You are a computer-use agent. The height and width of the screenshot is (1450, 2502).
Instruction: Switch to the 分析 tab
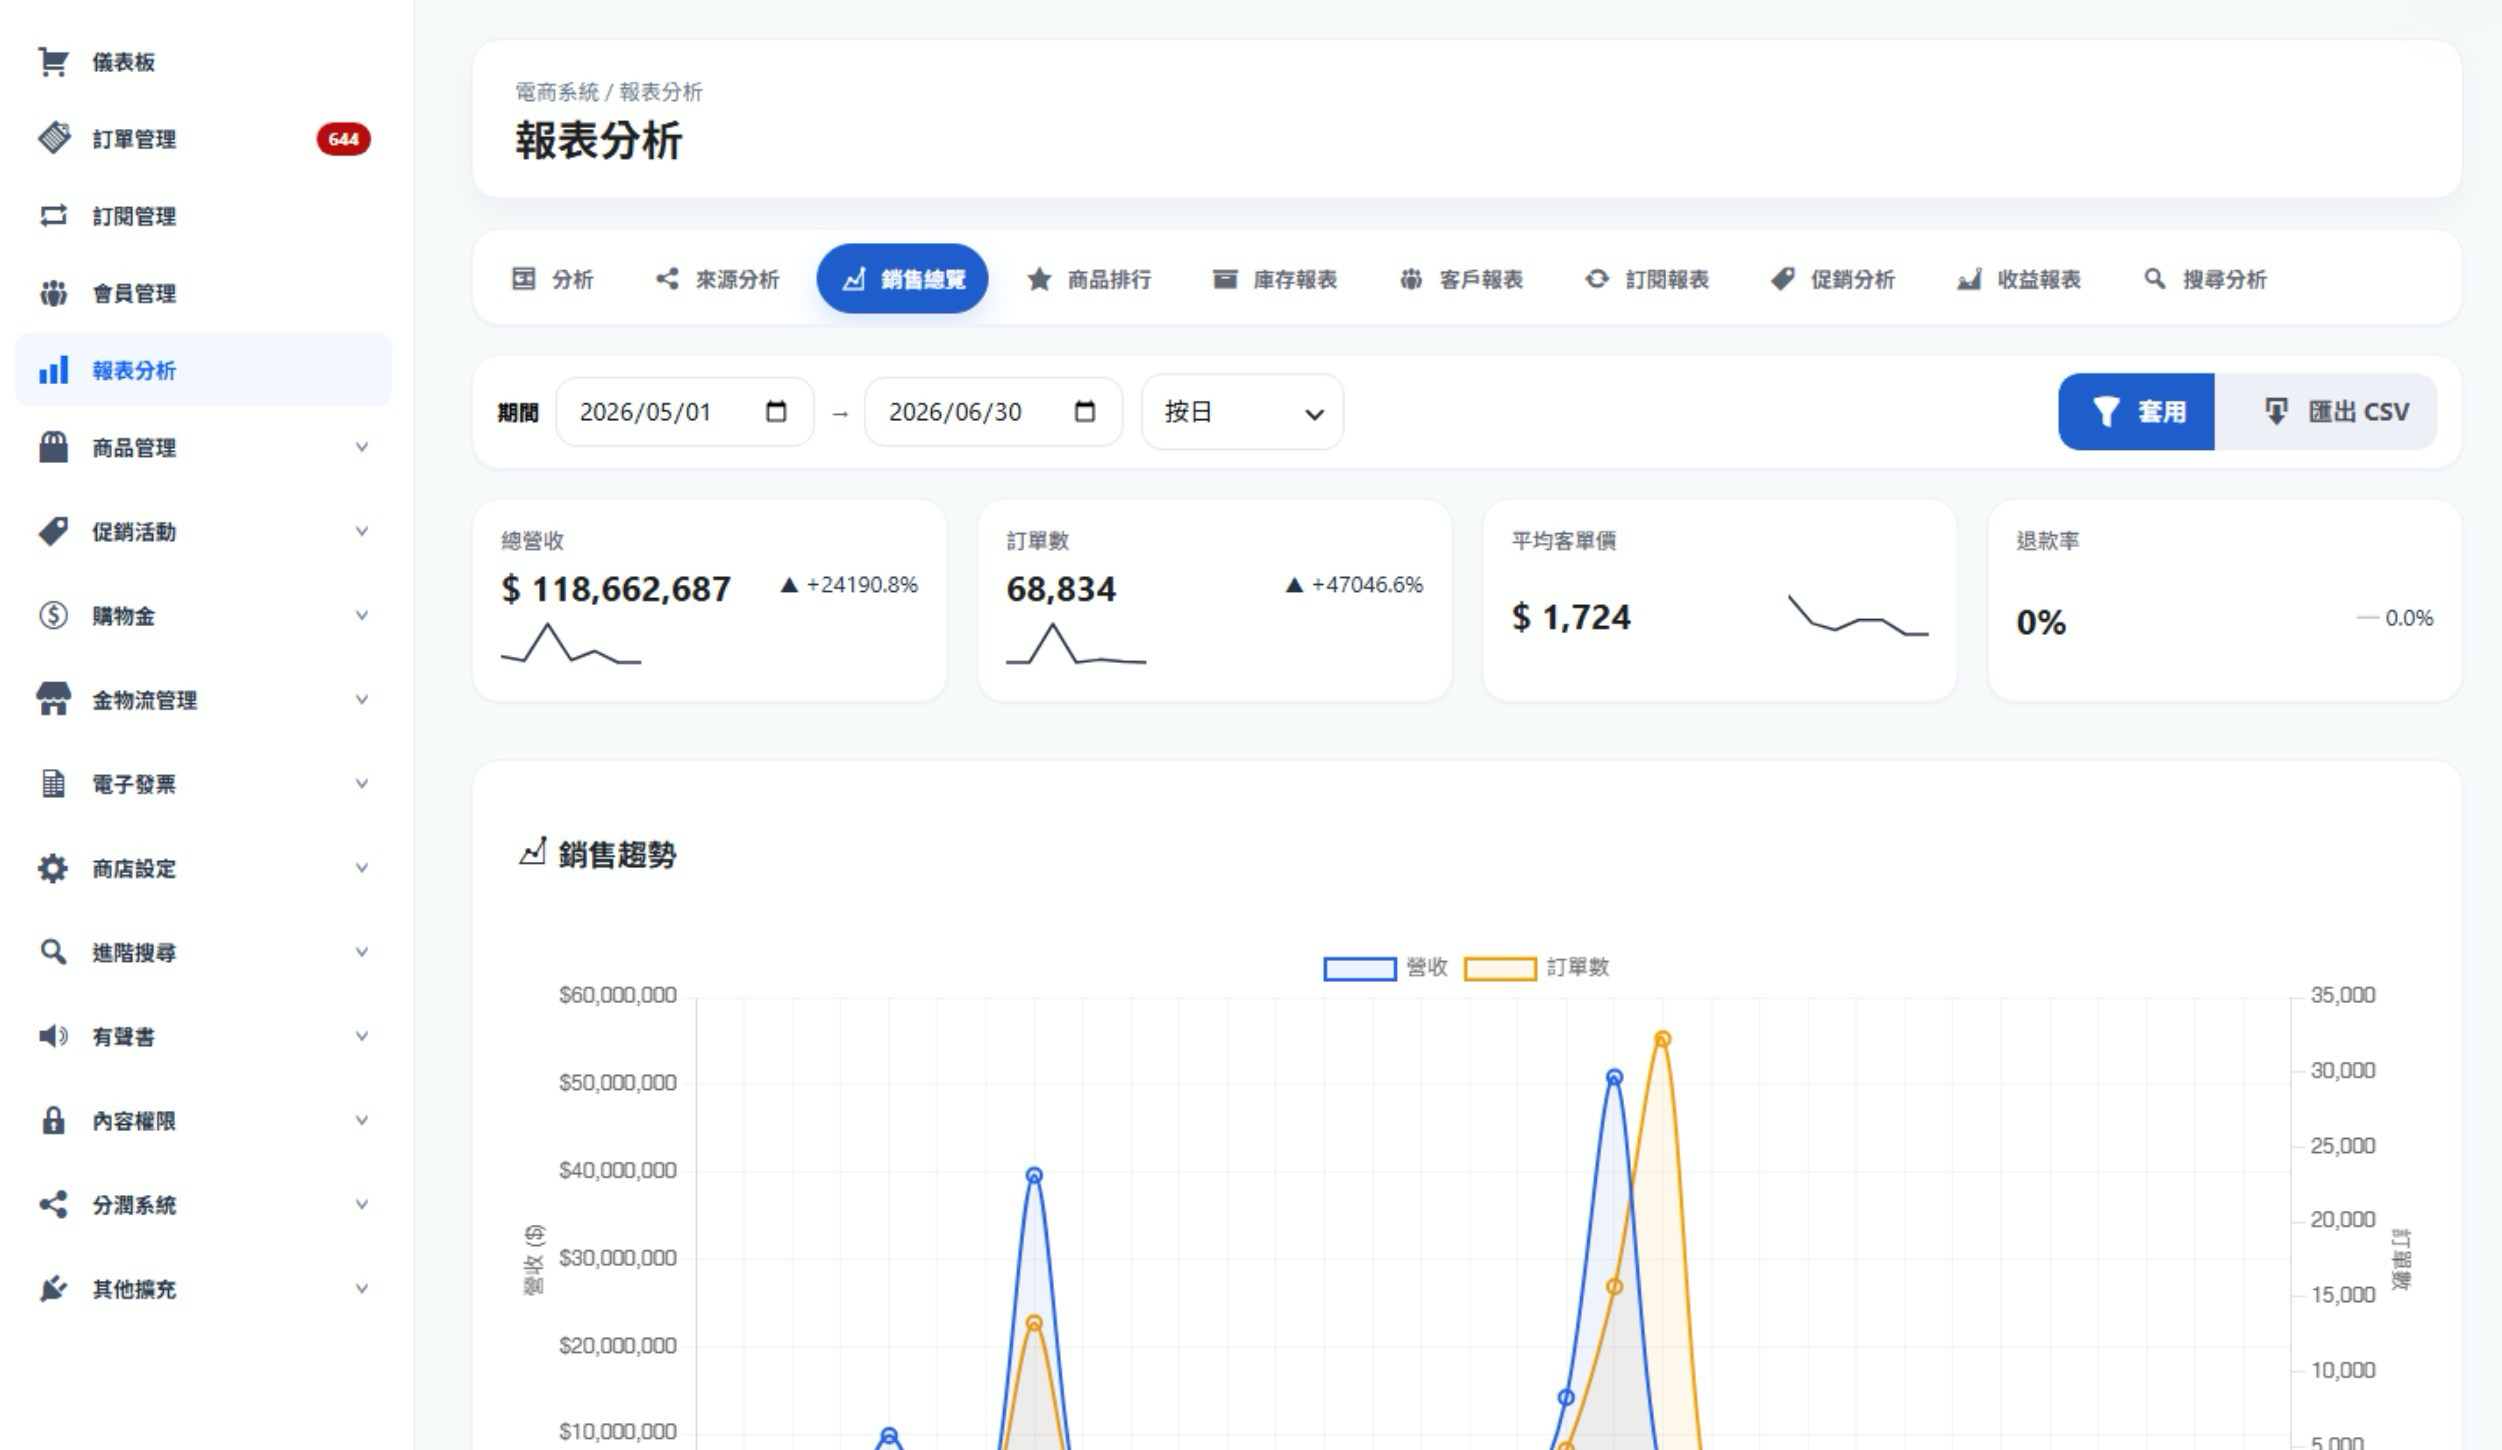552,279
